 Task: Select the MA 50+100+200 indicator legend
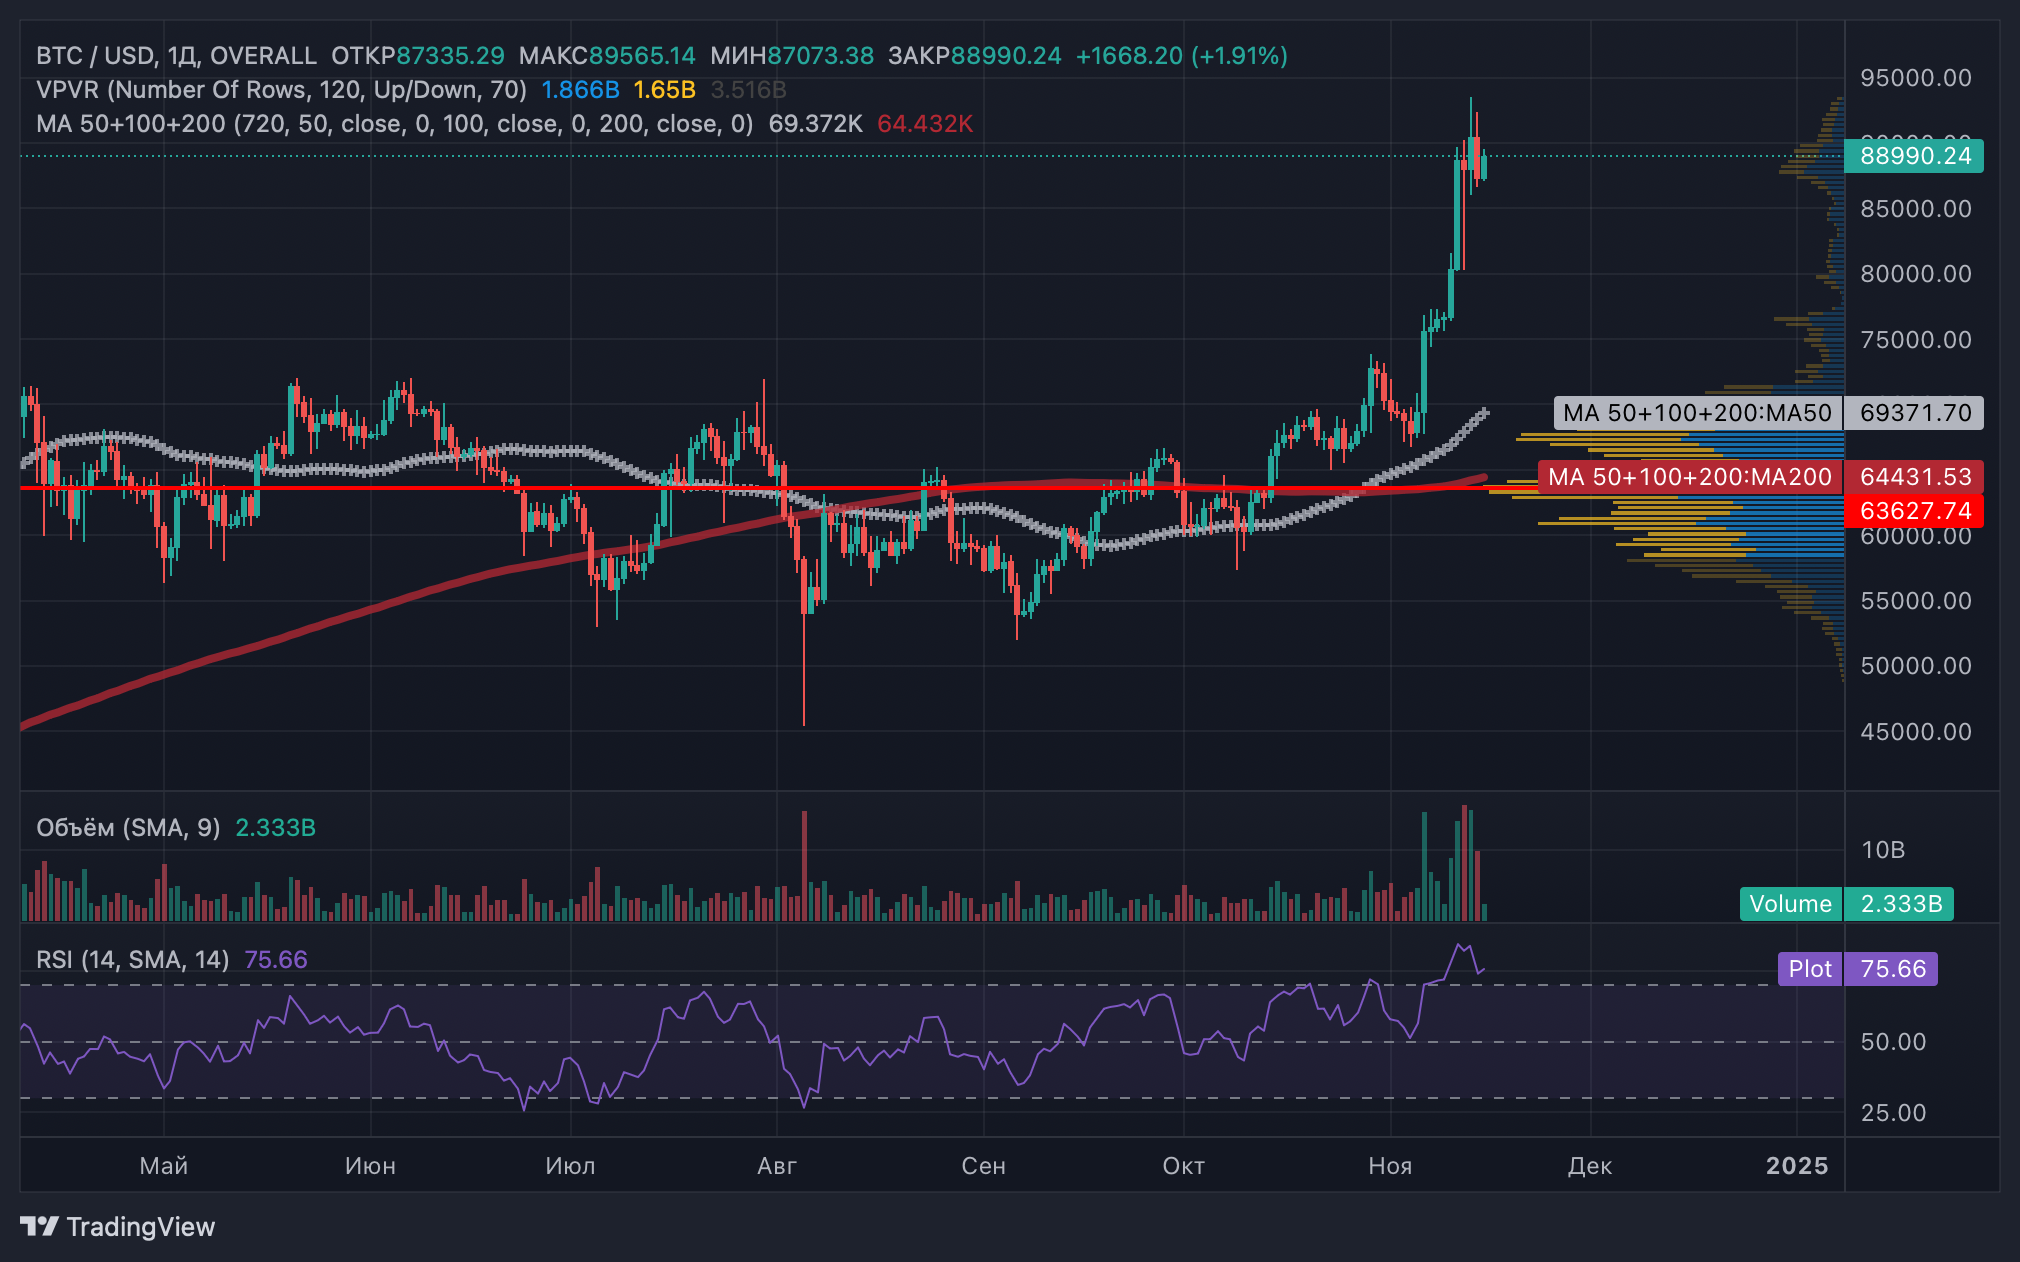tap(394, 124)
